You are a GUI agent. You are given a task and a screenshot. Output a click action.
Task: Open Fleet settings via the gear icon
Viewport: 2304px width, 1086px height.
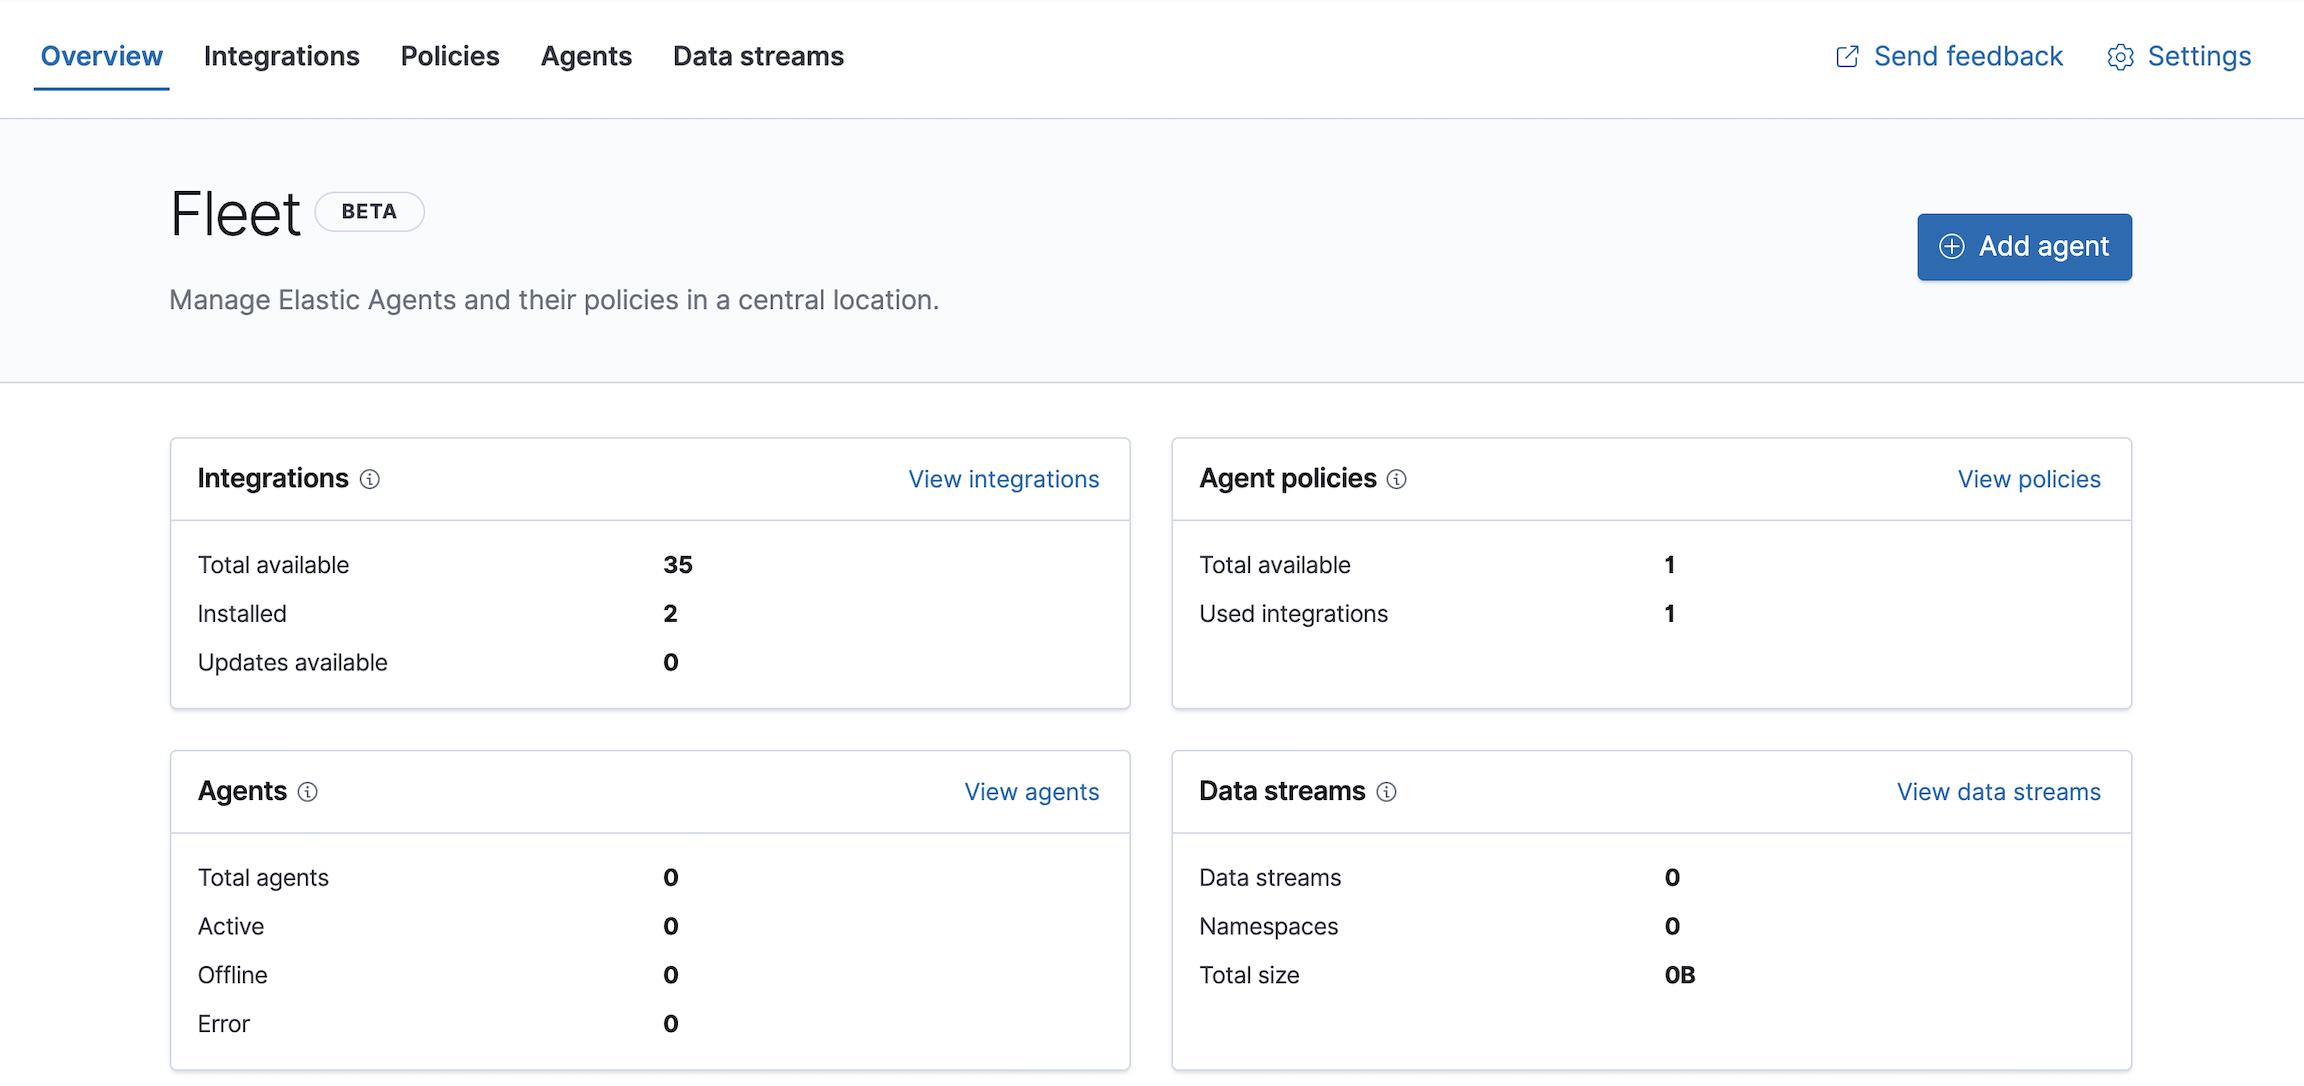2120,57
